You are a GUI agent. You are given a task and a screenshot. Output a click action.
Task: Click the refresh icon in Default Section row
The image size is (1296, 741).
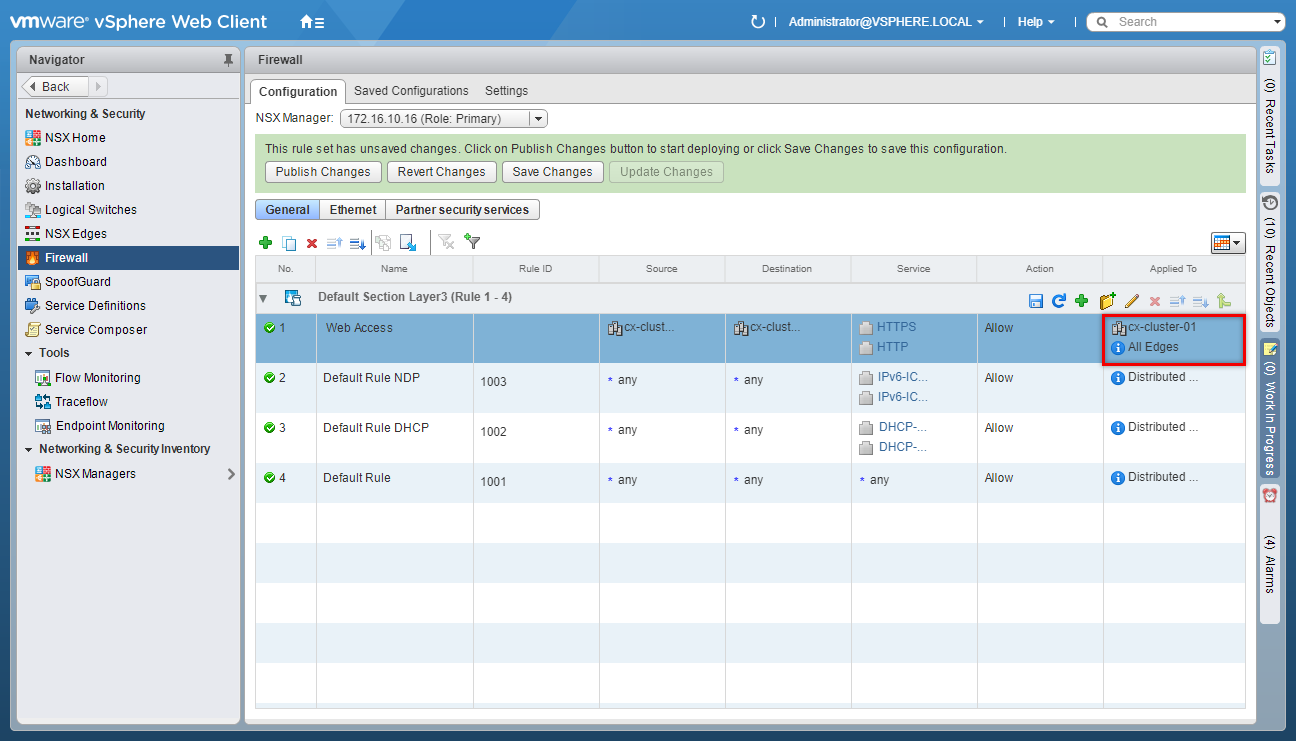click(x=1058, y=301)
